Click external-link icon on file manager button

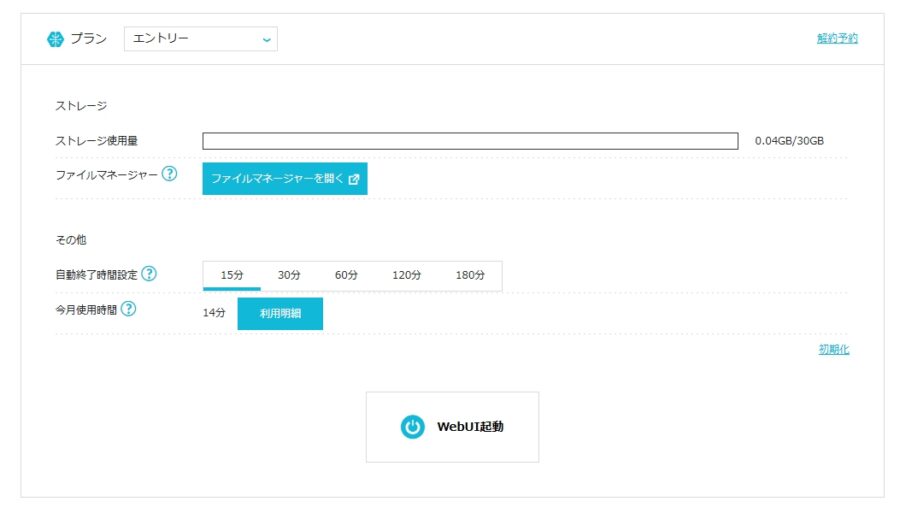pyautogui.click(x=354, y=179)
